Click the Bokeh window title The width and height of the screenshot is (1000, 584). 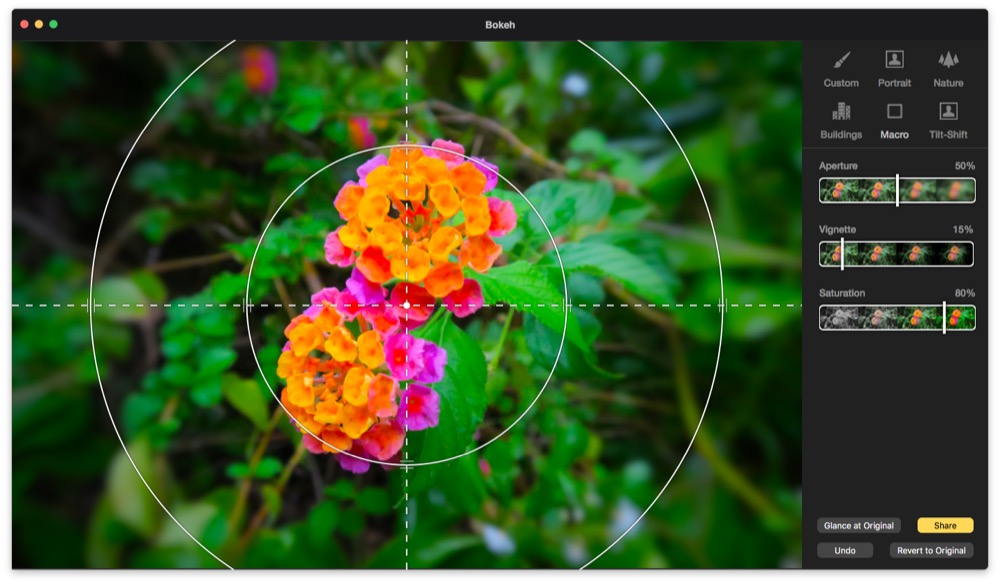click(500, 25)
